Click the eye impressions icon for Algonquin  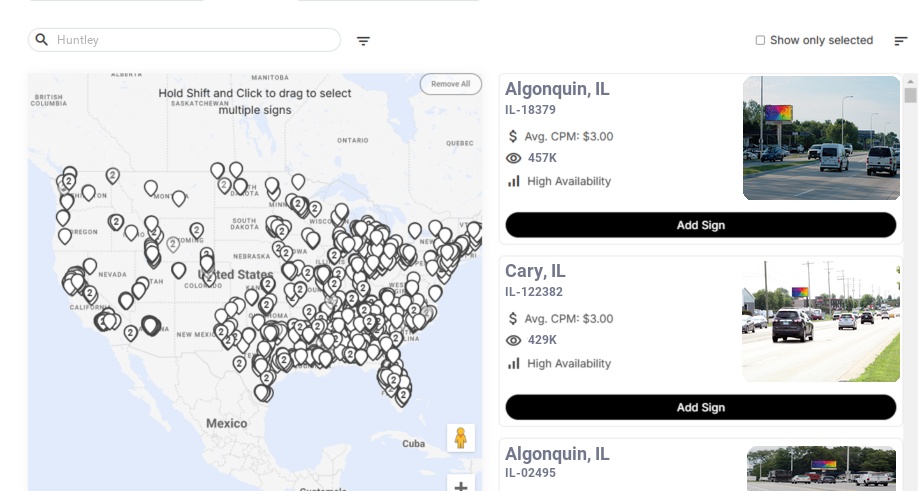point(514,158)
